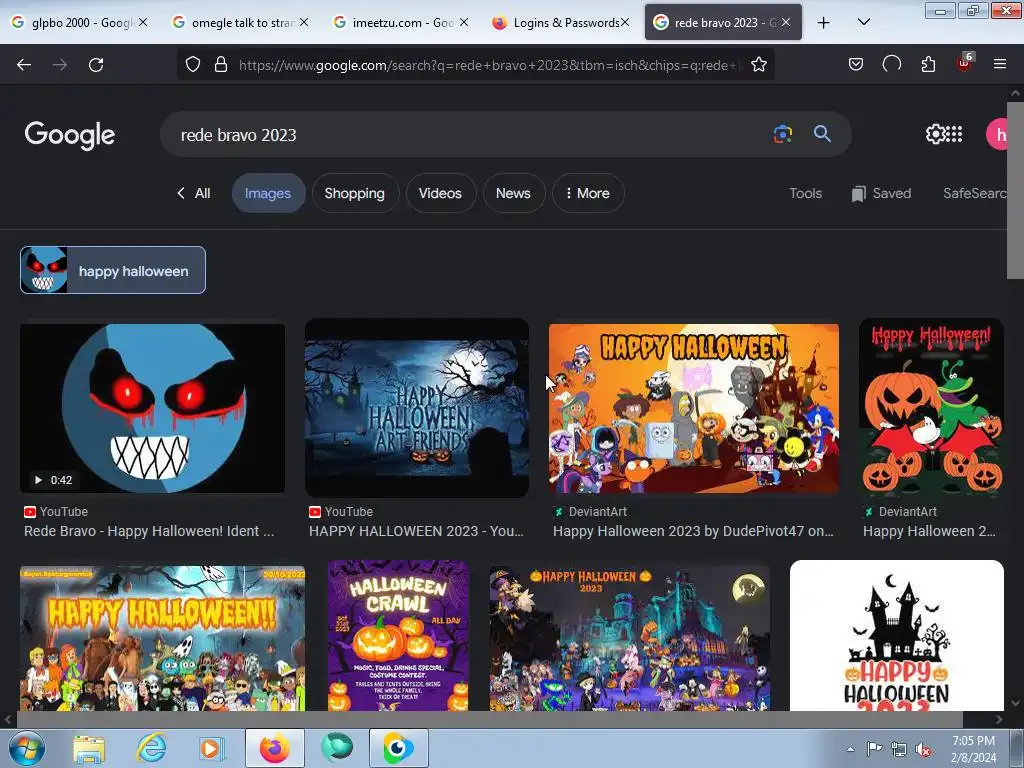Open the uBlock extension icon with badge
This screenshot has height=768, width=1024.
click(965, 63)
